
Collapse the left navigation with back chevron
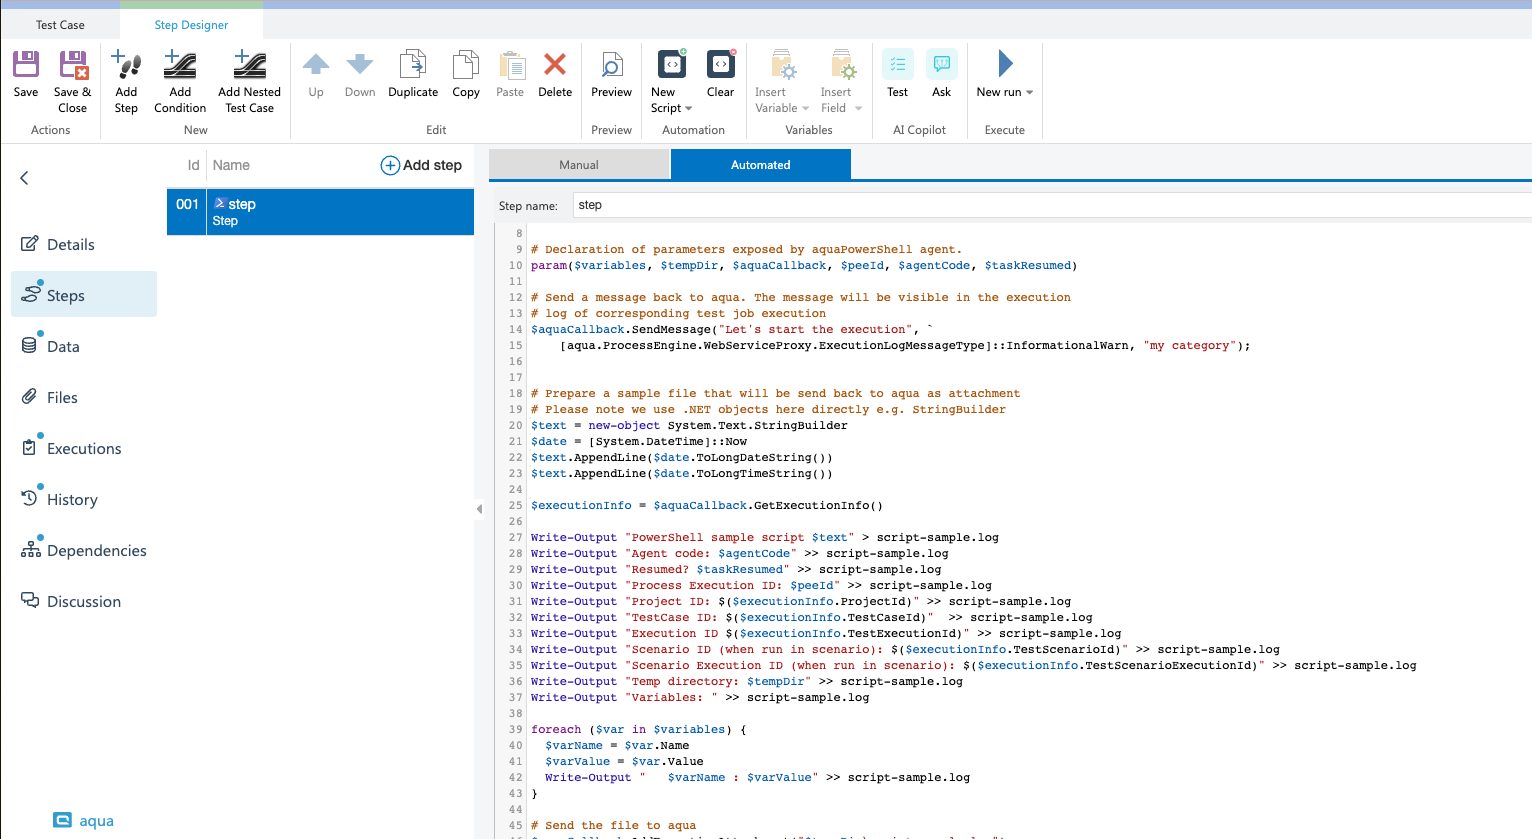point(25,178)
